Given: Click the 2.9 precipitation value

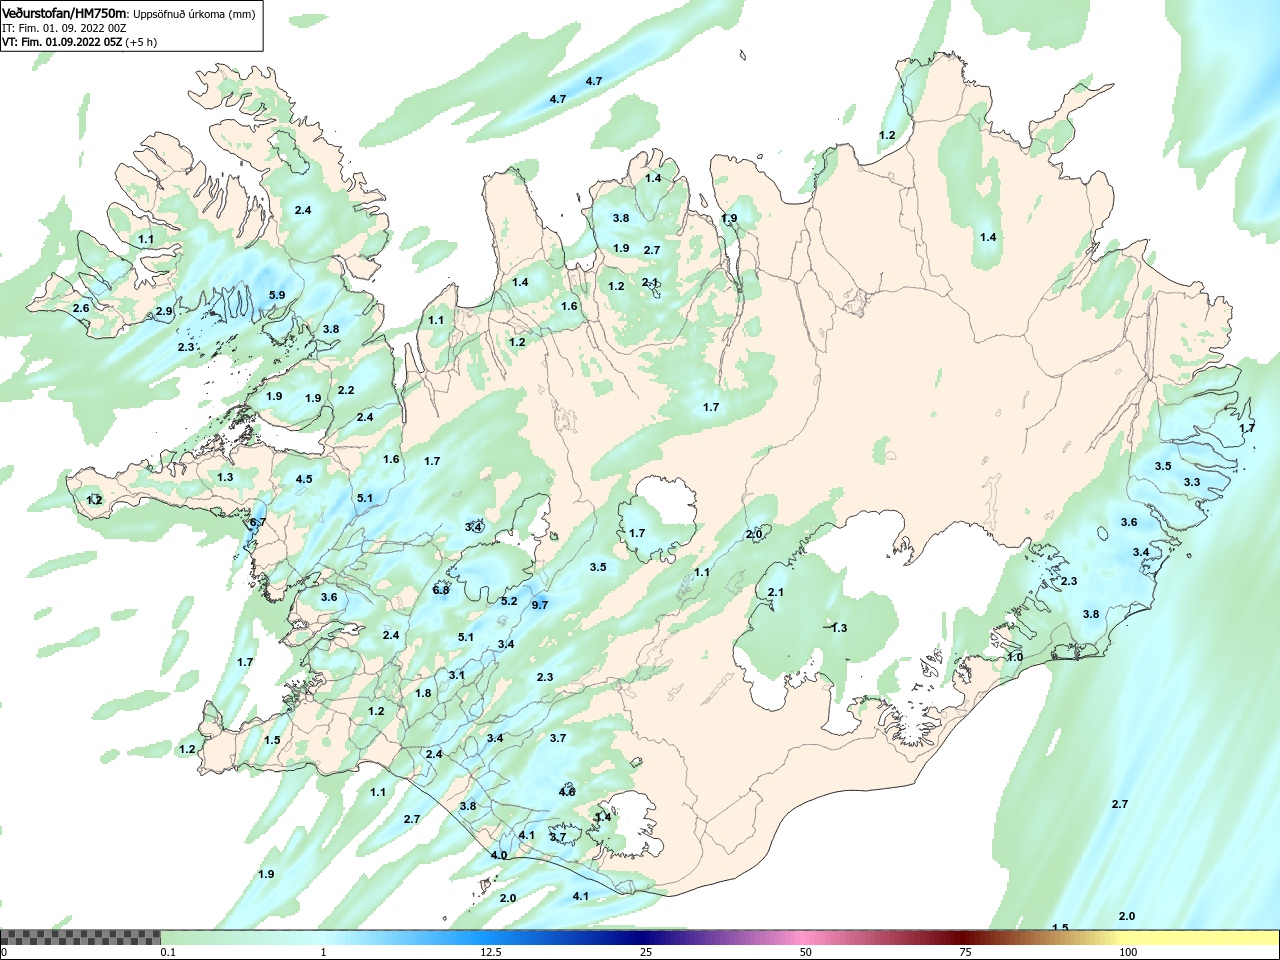Looking at the screenshot, I should [164, 312].
